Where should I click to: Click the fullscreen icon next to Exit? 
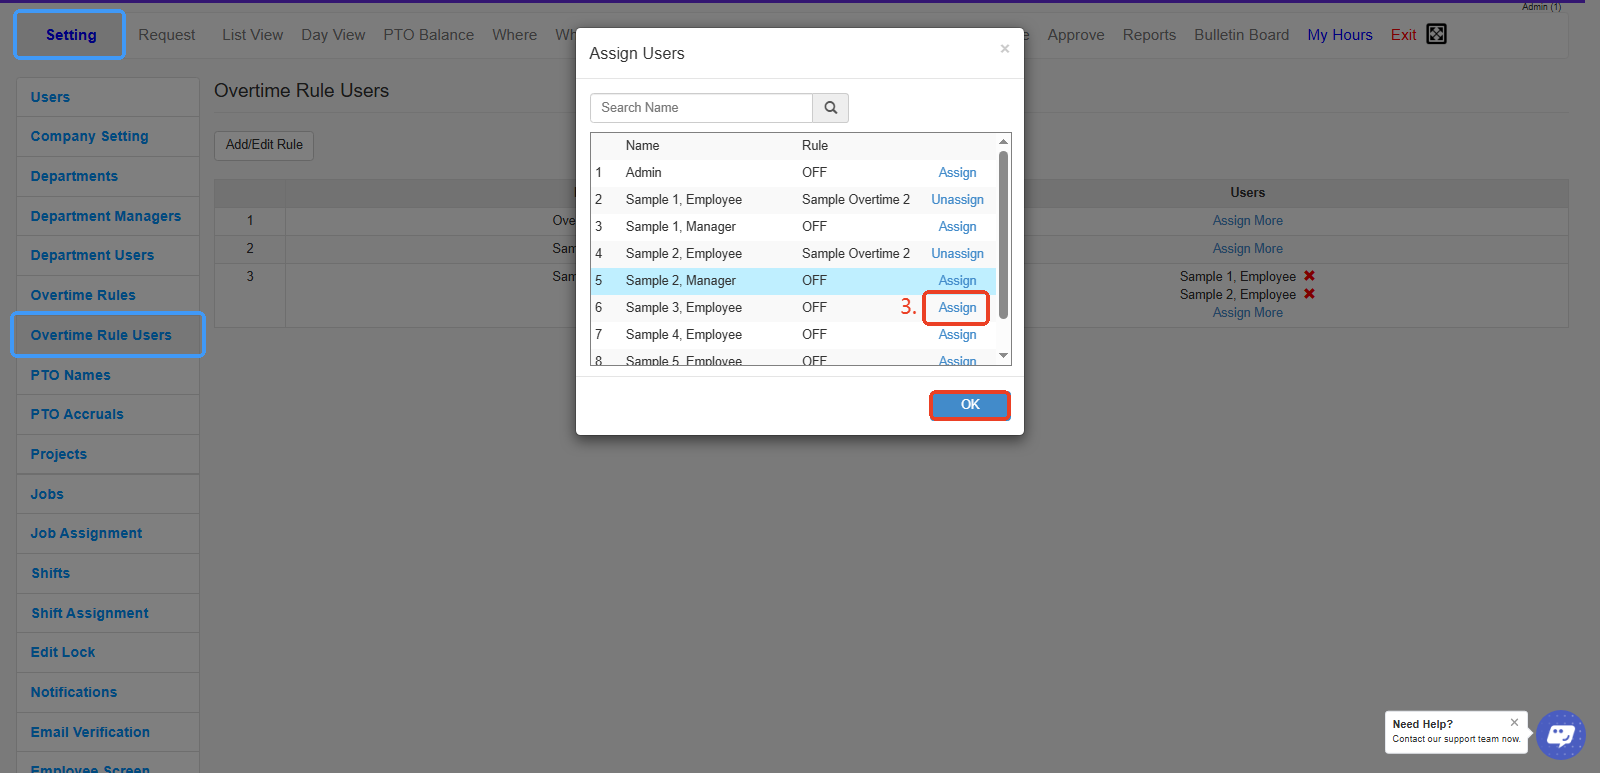(x=1436, y=34)
